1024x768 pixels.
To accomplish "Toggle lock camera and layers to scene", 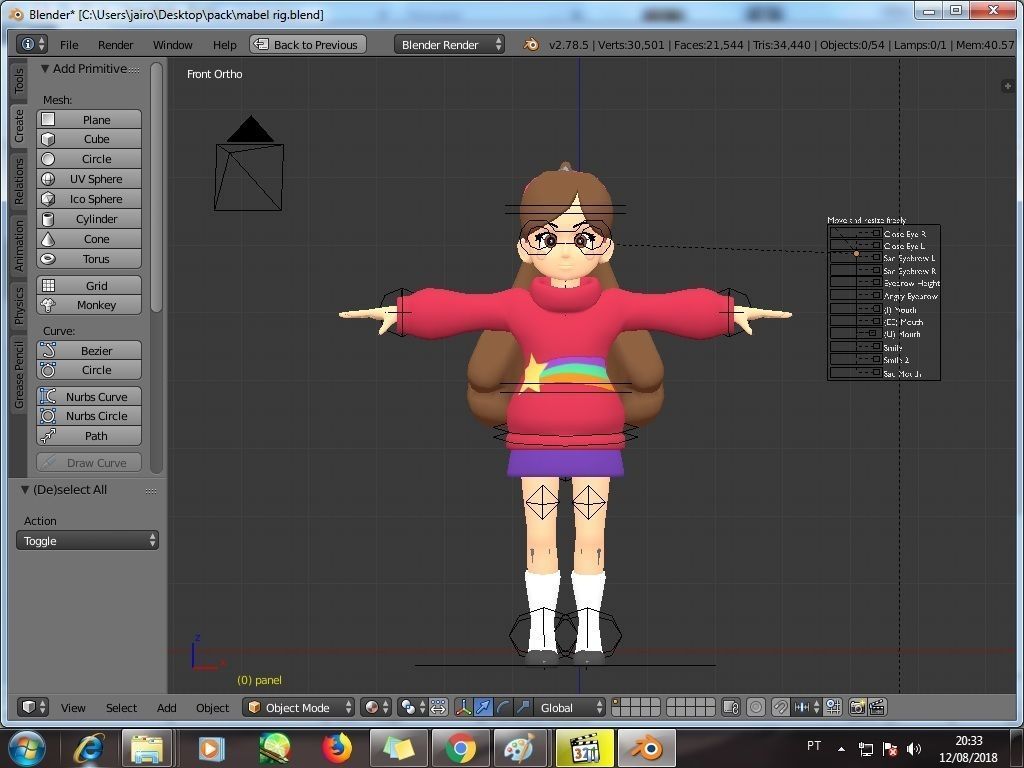I will pos(731,707).
